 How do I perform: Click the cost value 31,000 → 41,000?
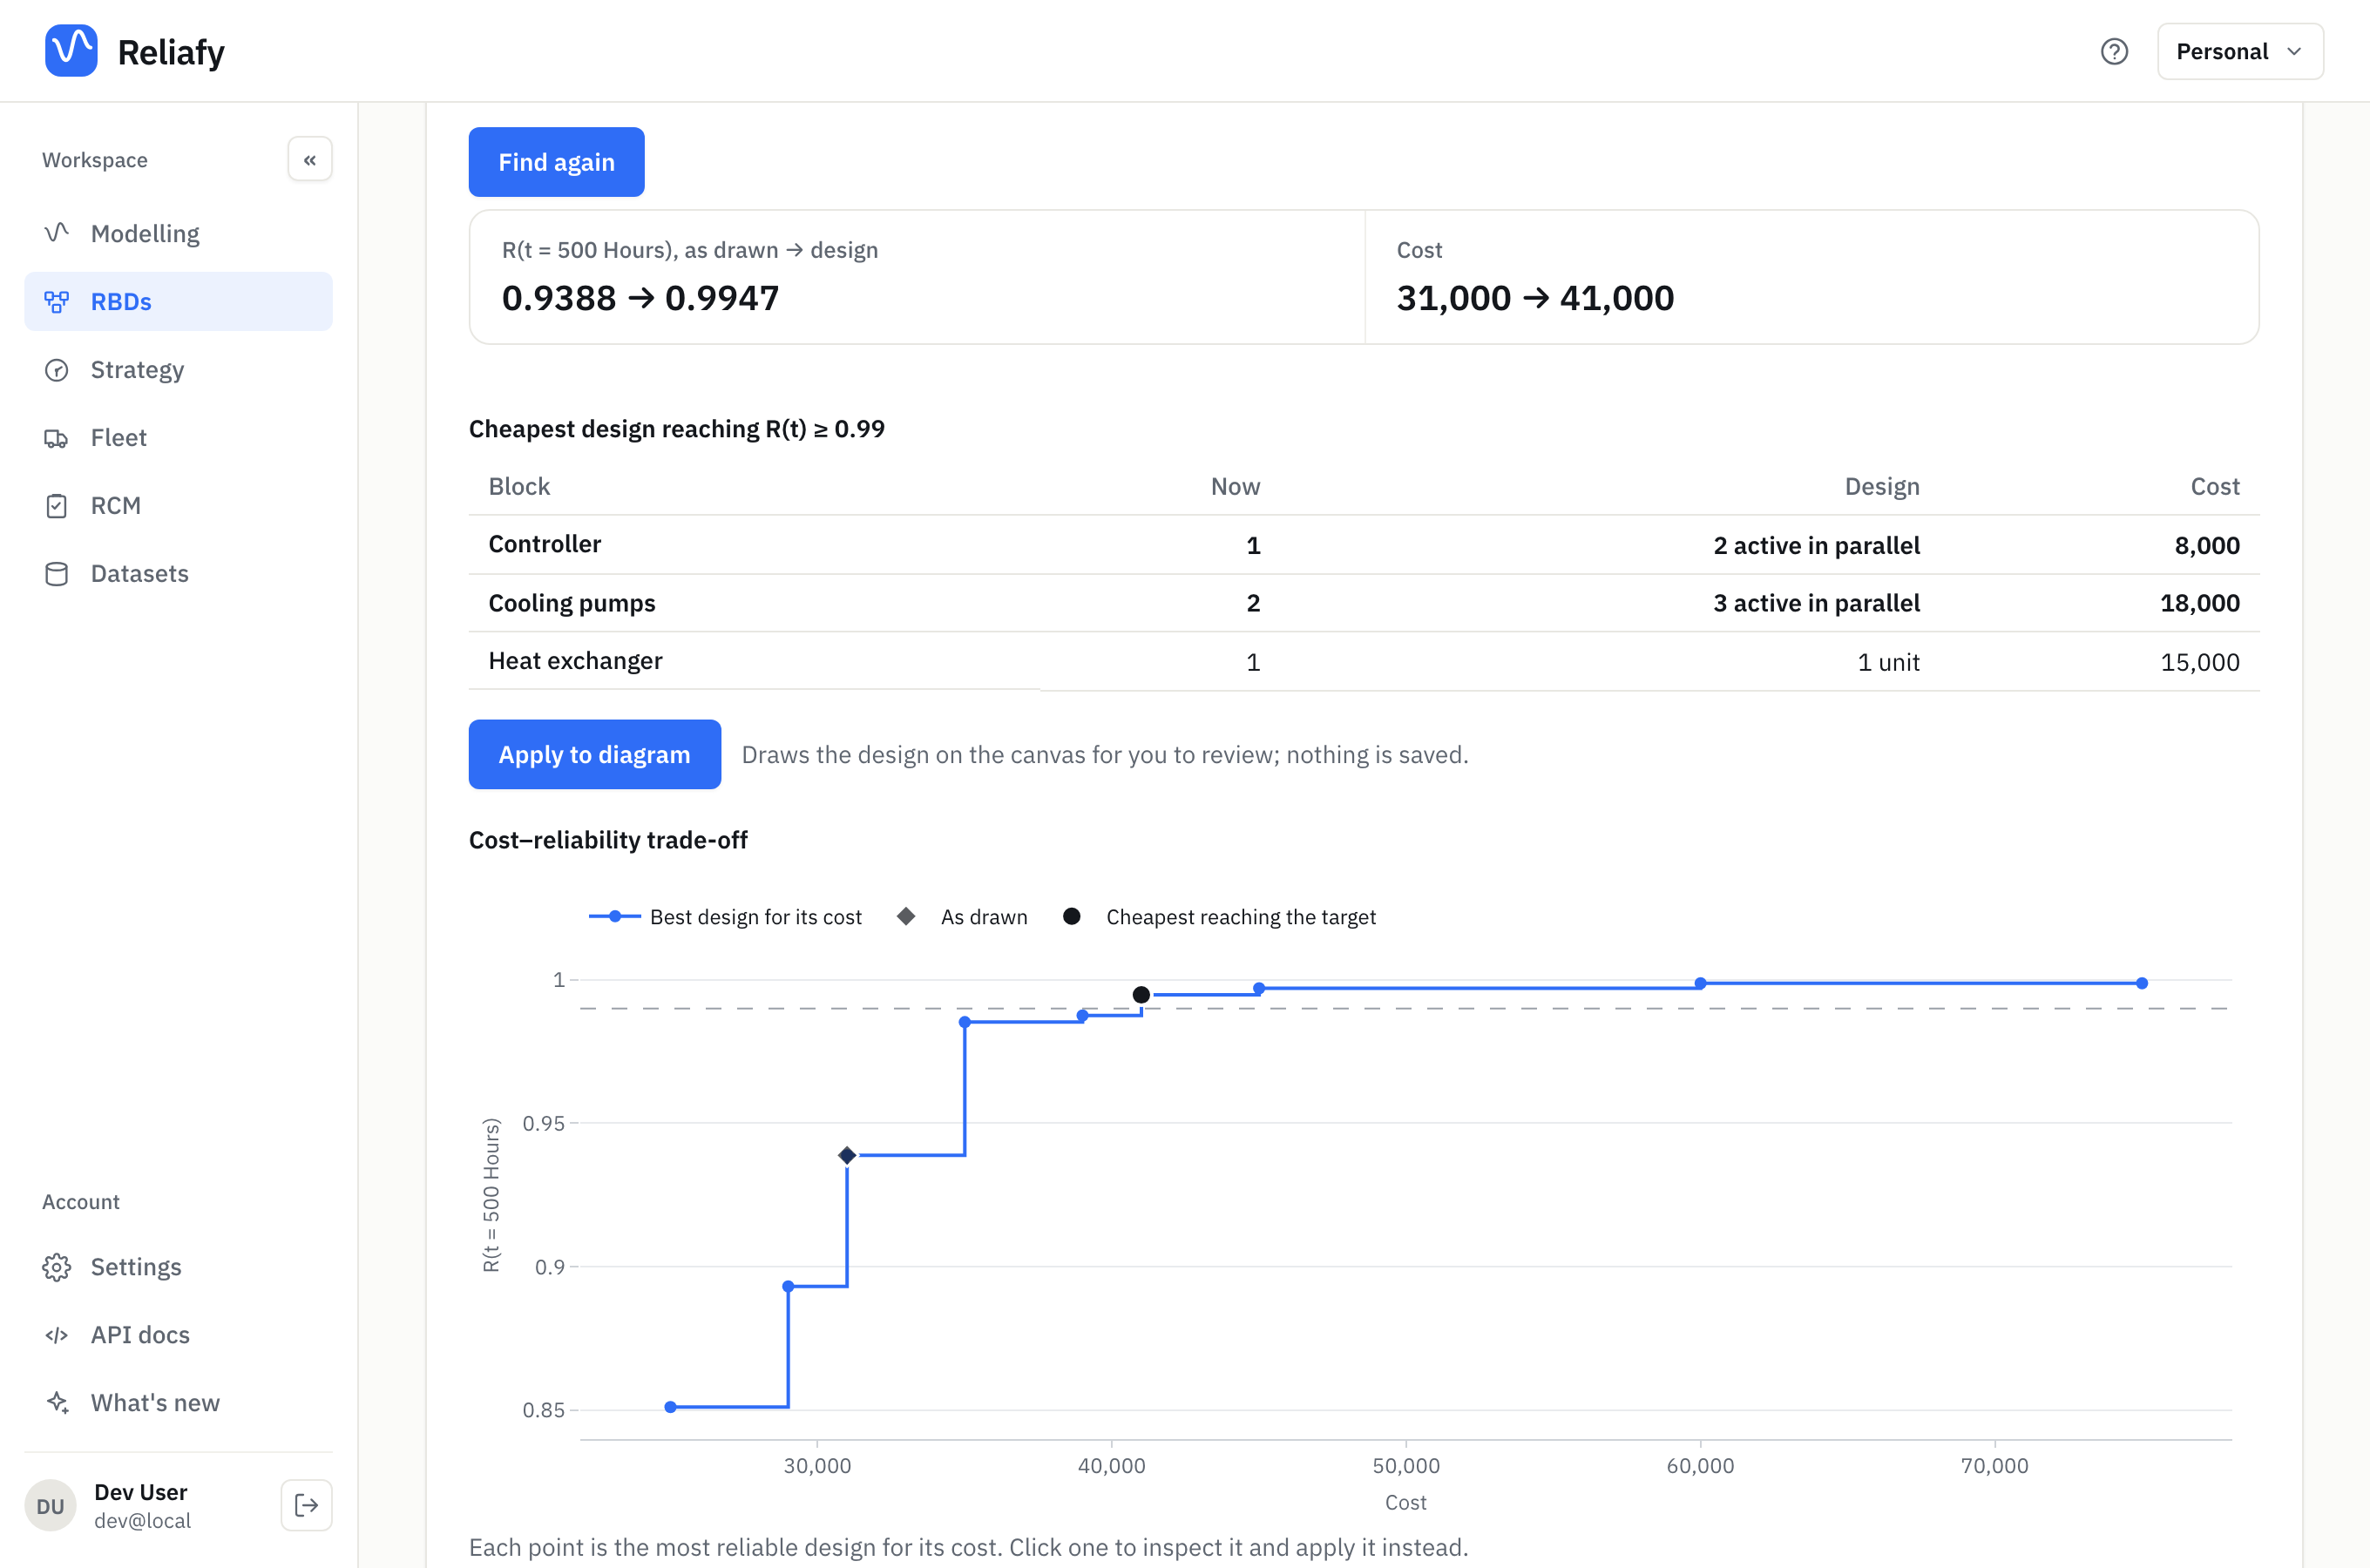point(1535,298)
